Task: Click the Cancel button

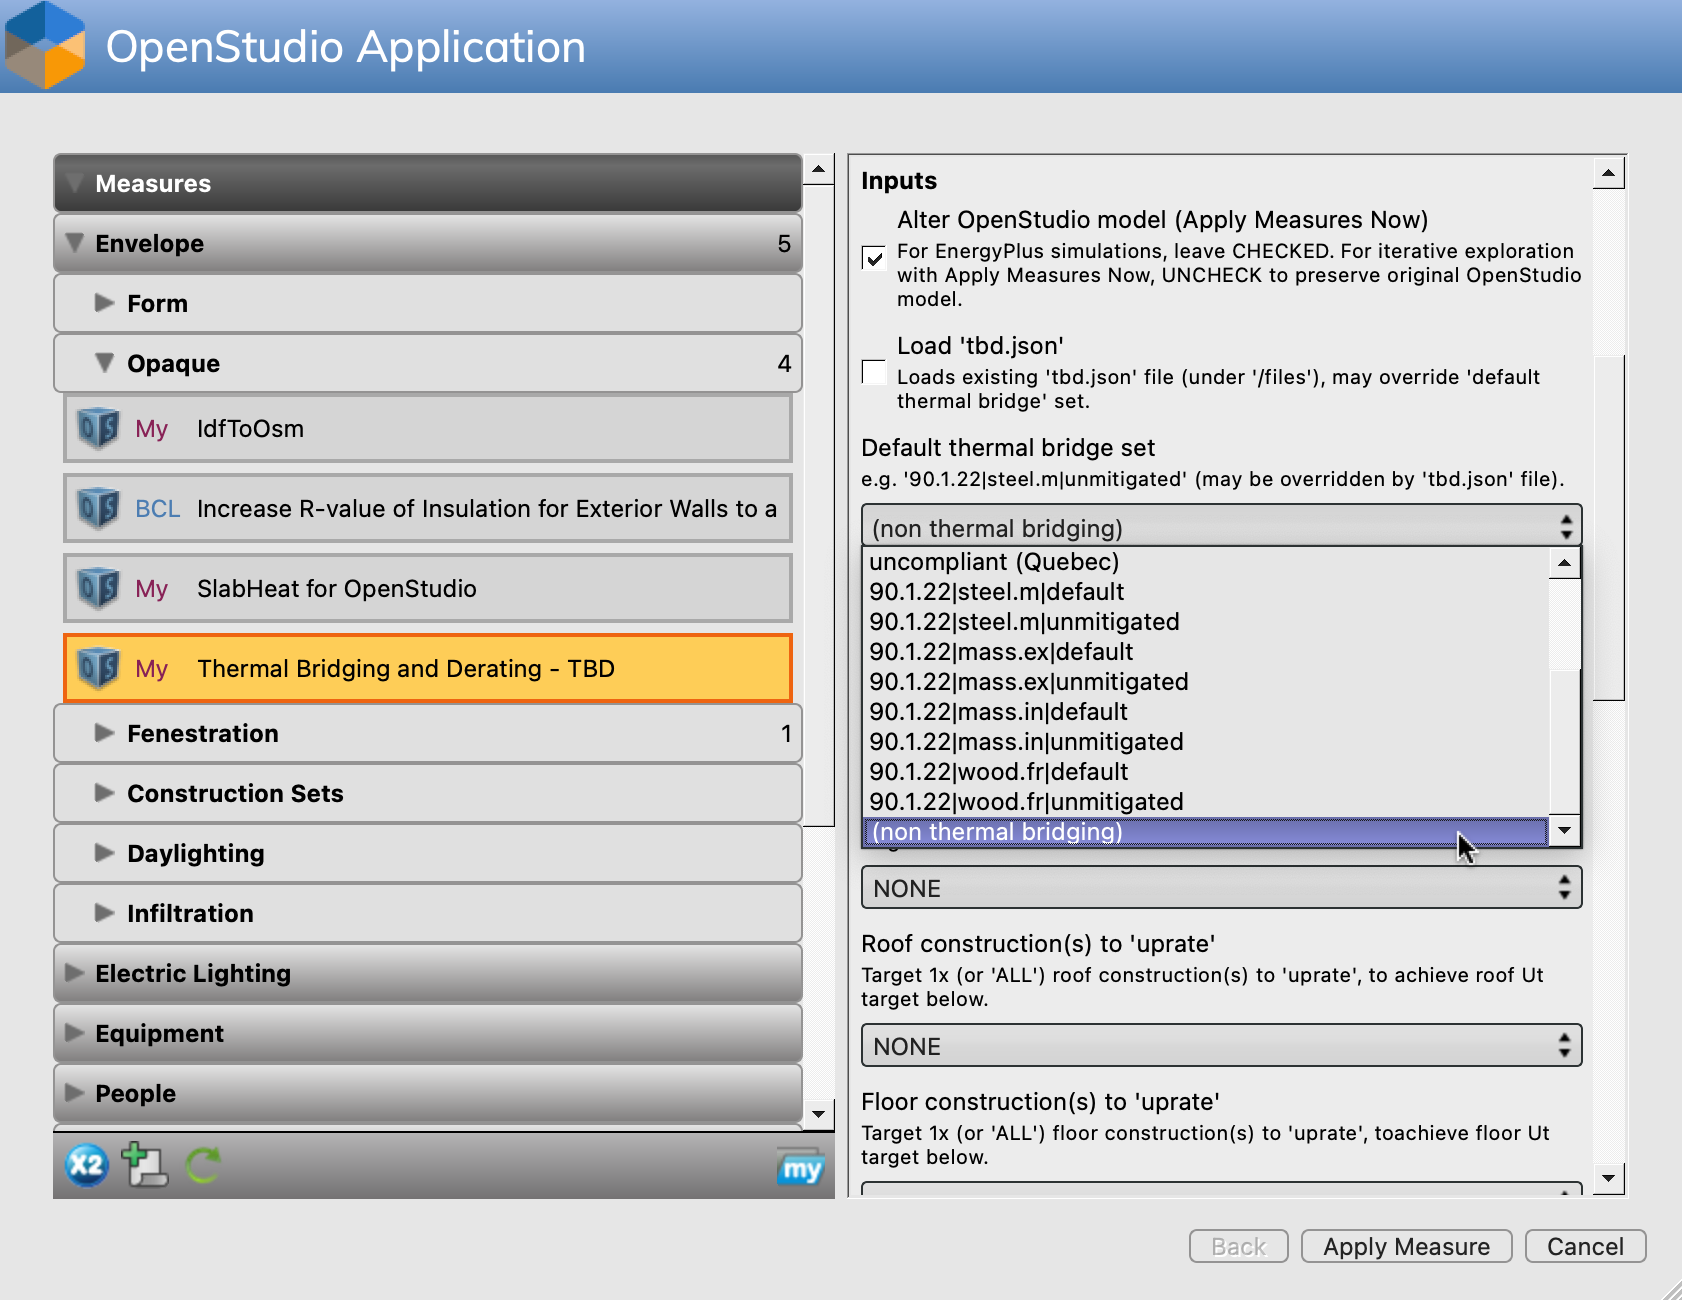Action: pos(1585,1246)
